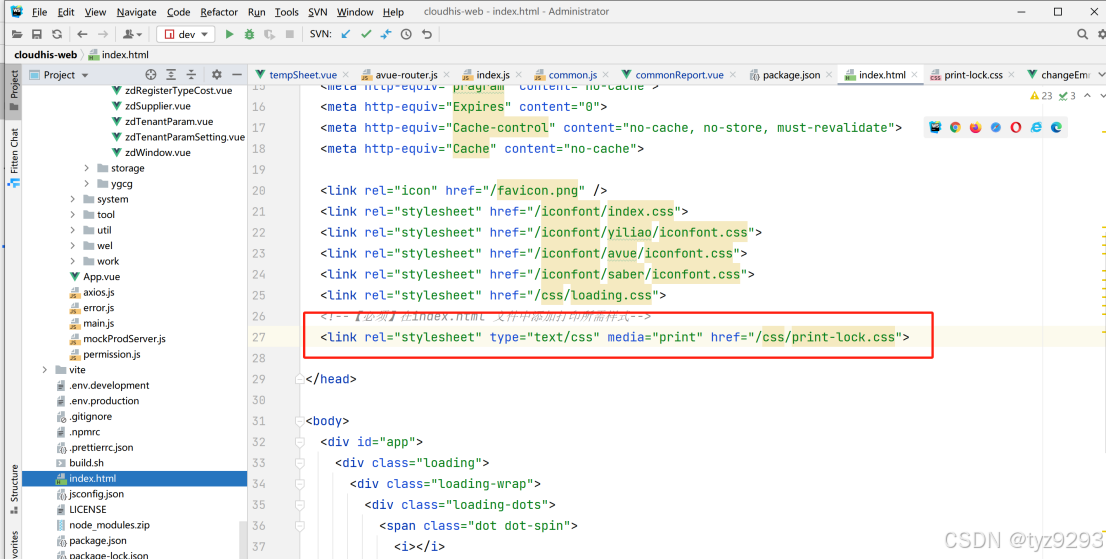Navigate back with the left arrow icon

click(x=83, y=34)
